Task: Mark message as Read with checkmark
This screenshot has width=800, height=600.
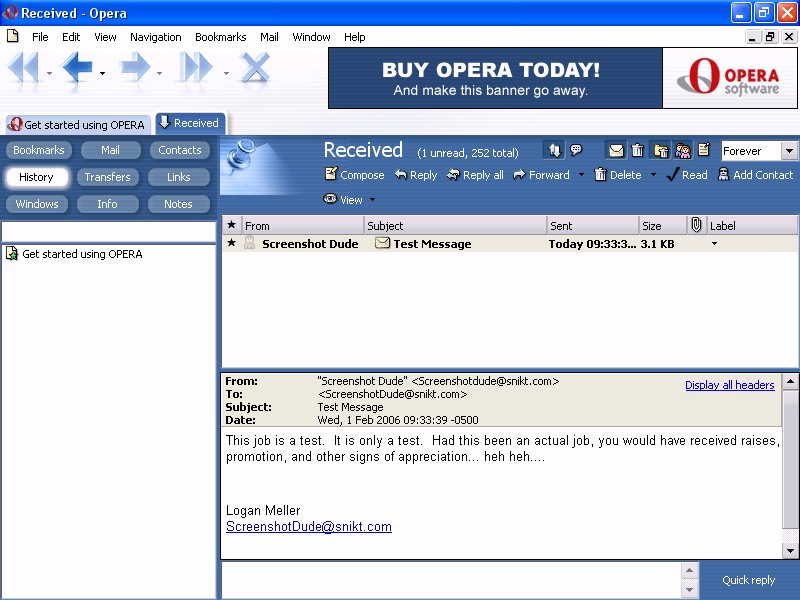Action: tap(687, 175)
